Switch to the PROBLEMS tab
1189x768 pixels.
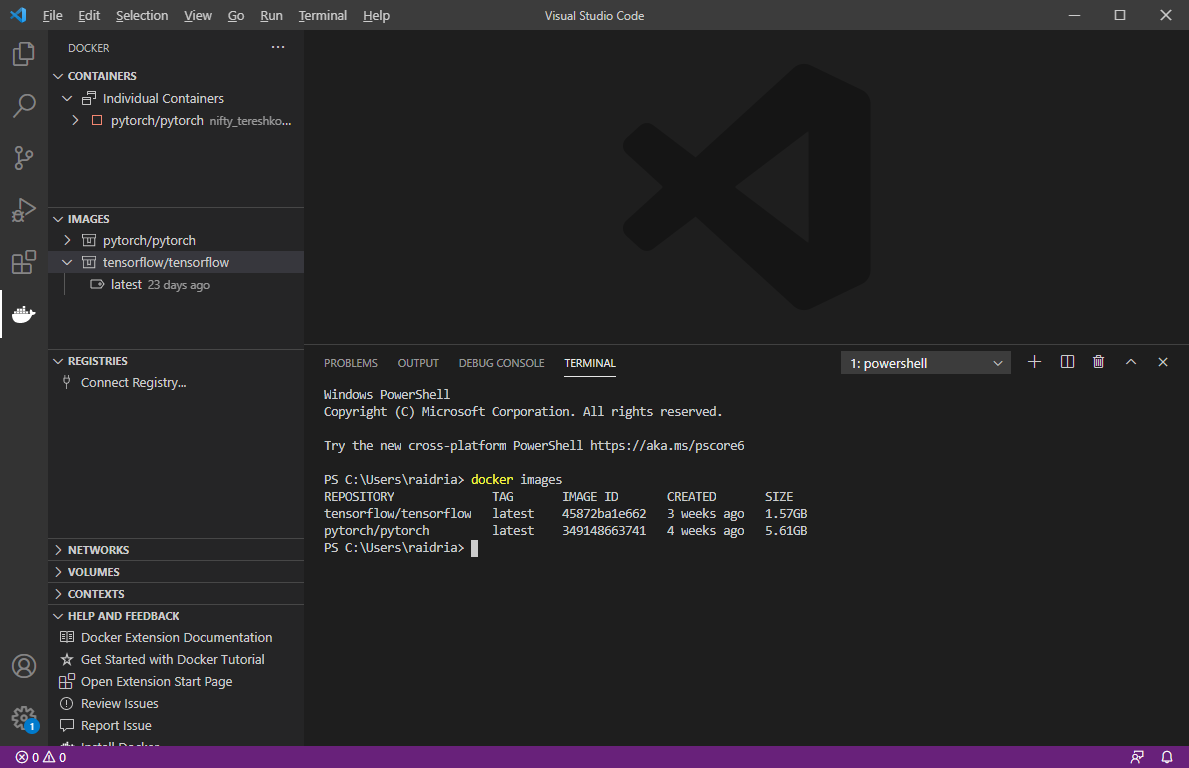[350, 363]
